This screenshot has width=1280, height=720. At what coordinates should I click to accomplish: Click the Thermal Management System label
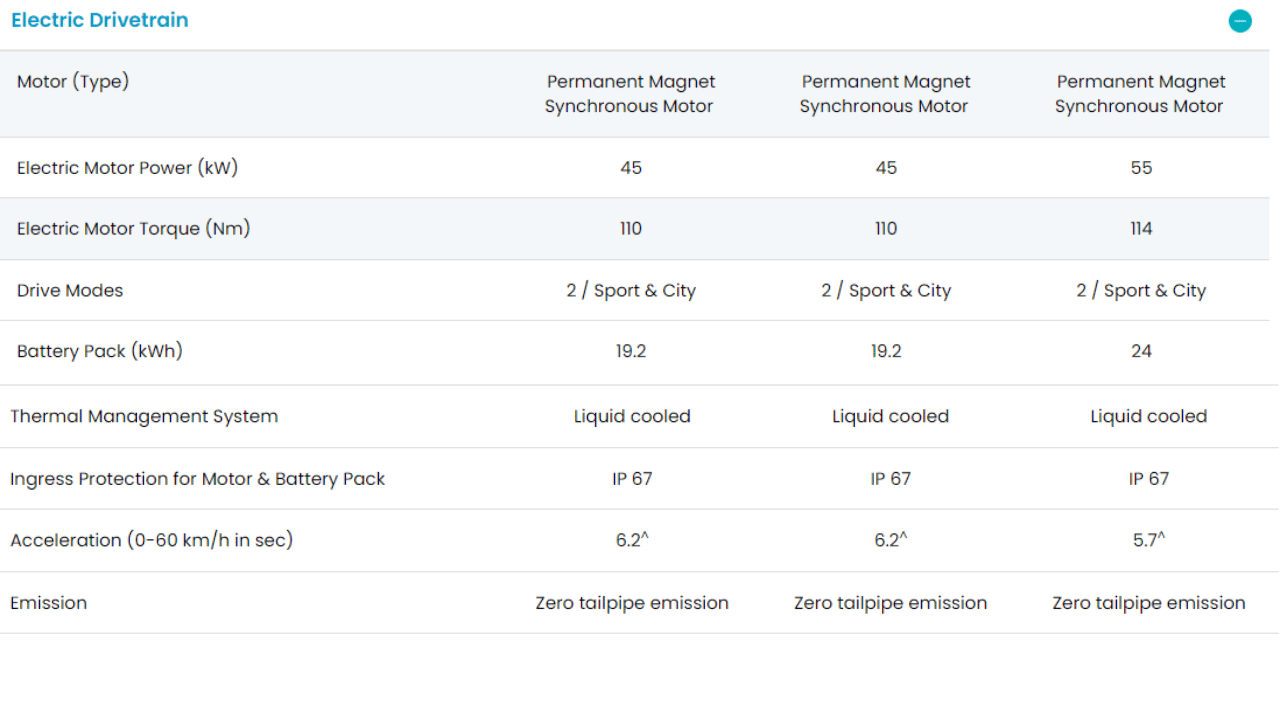point(144,417)
